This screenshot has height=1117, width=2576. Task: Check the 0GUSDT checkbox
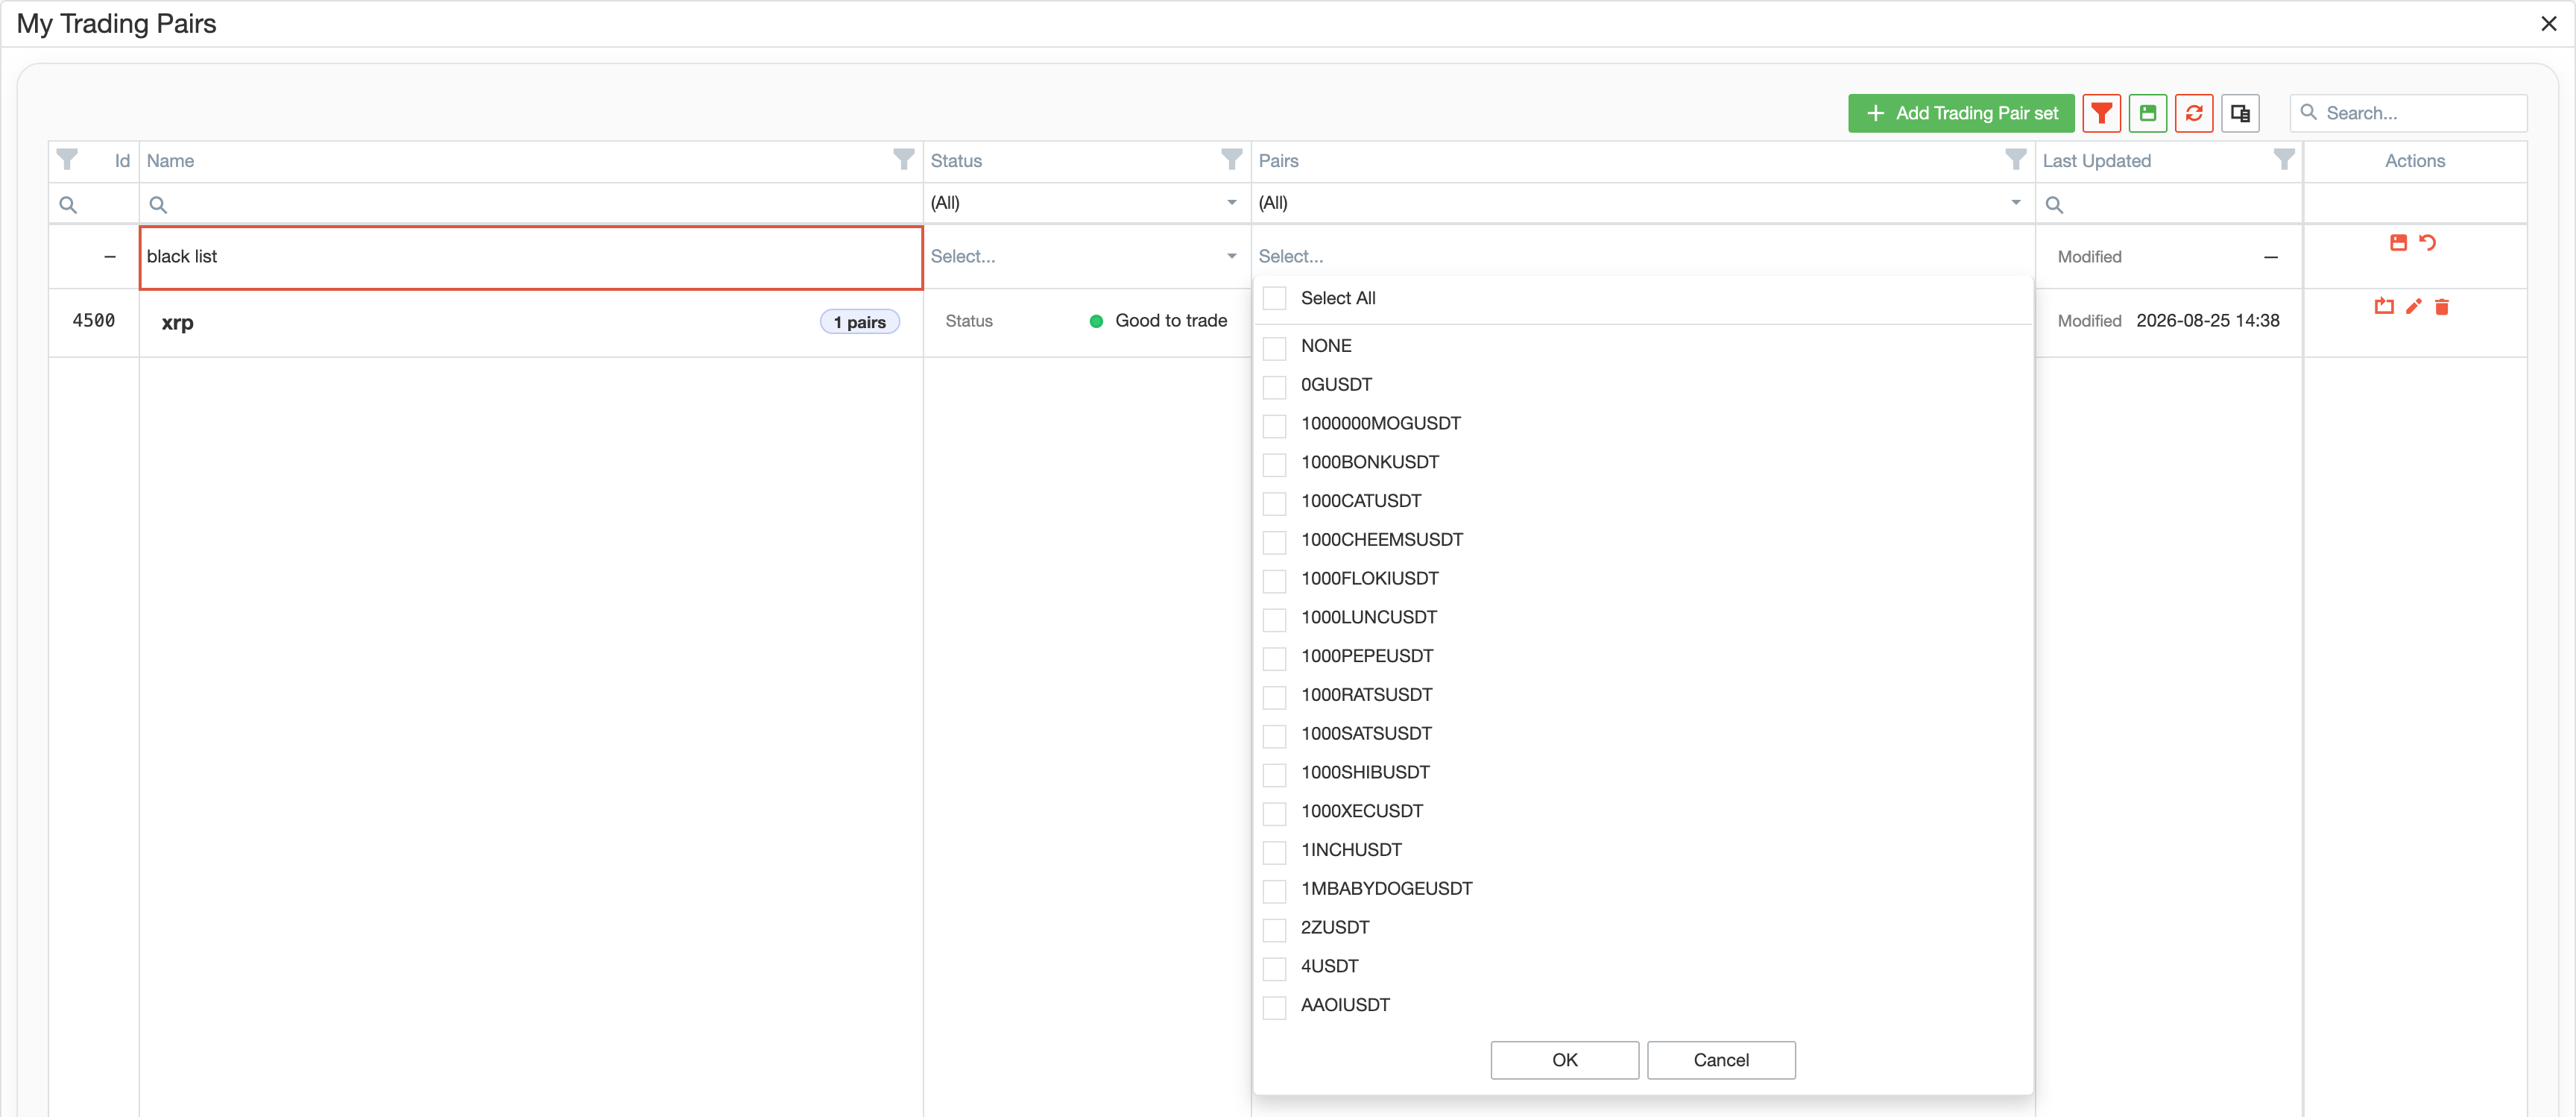[x=1274, y=386]
